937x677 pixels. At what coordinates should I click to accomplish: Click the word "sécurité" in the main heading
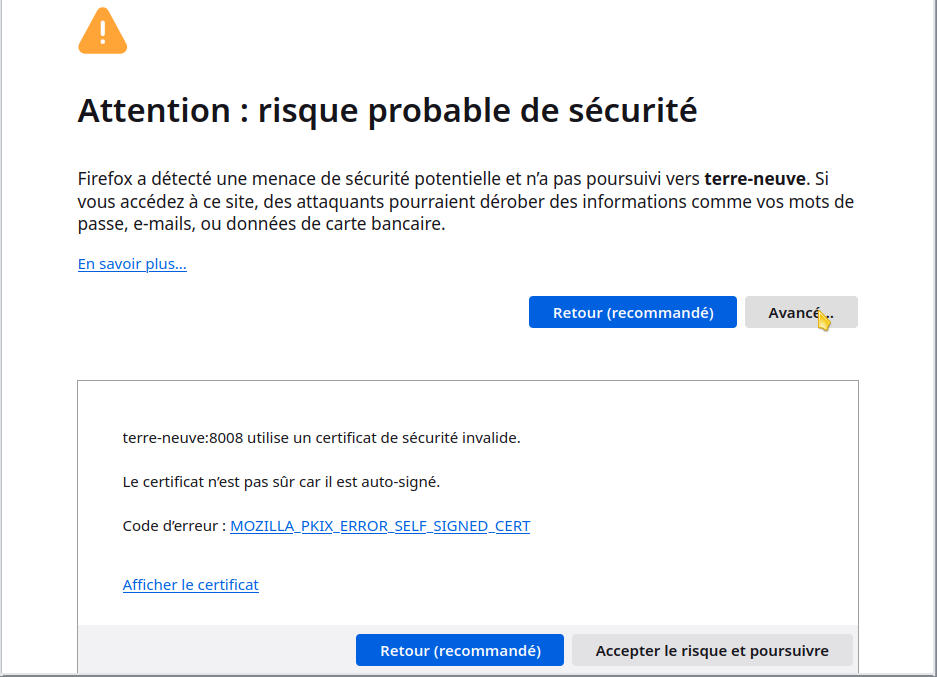click(x=632, y=111)
